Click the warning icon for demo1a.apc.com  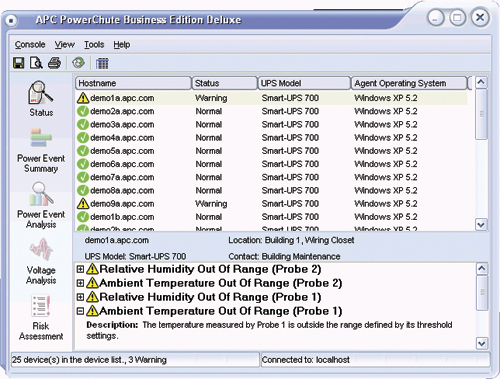tap(83, 98)
